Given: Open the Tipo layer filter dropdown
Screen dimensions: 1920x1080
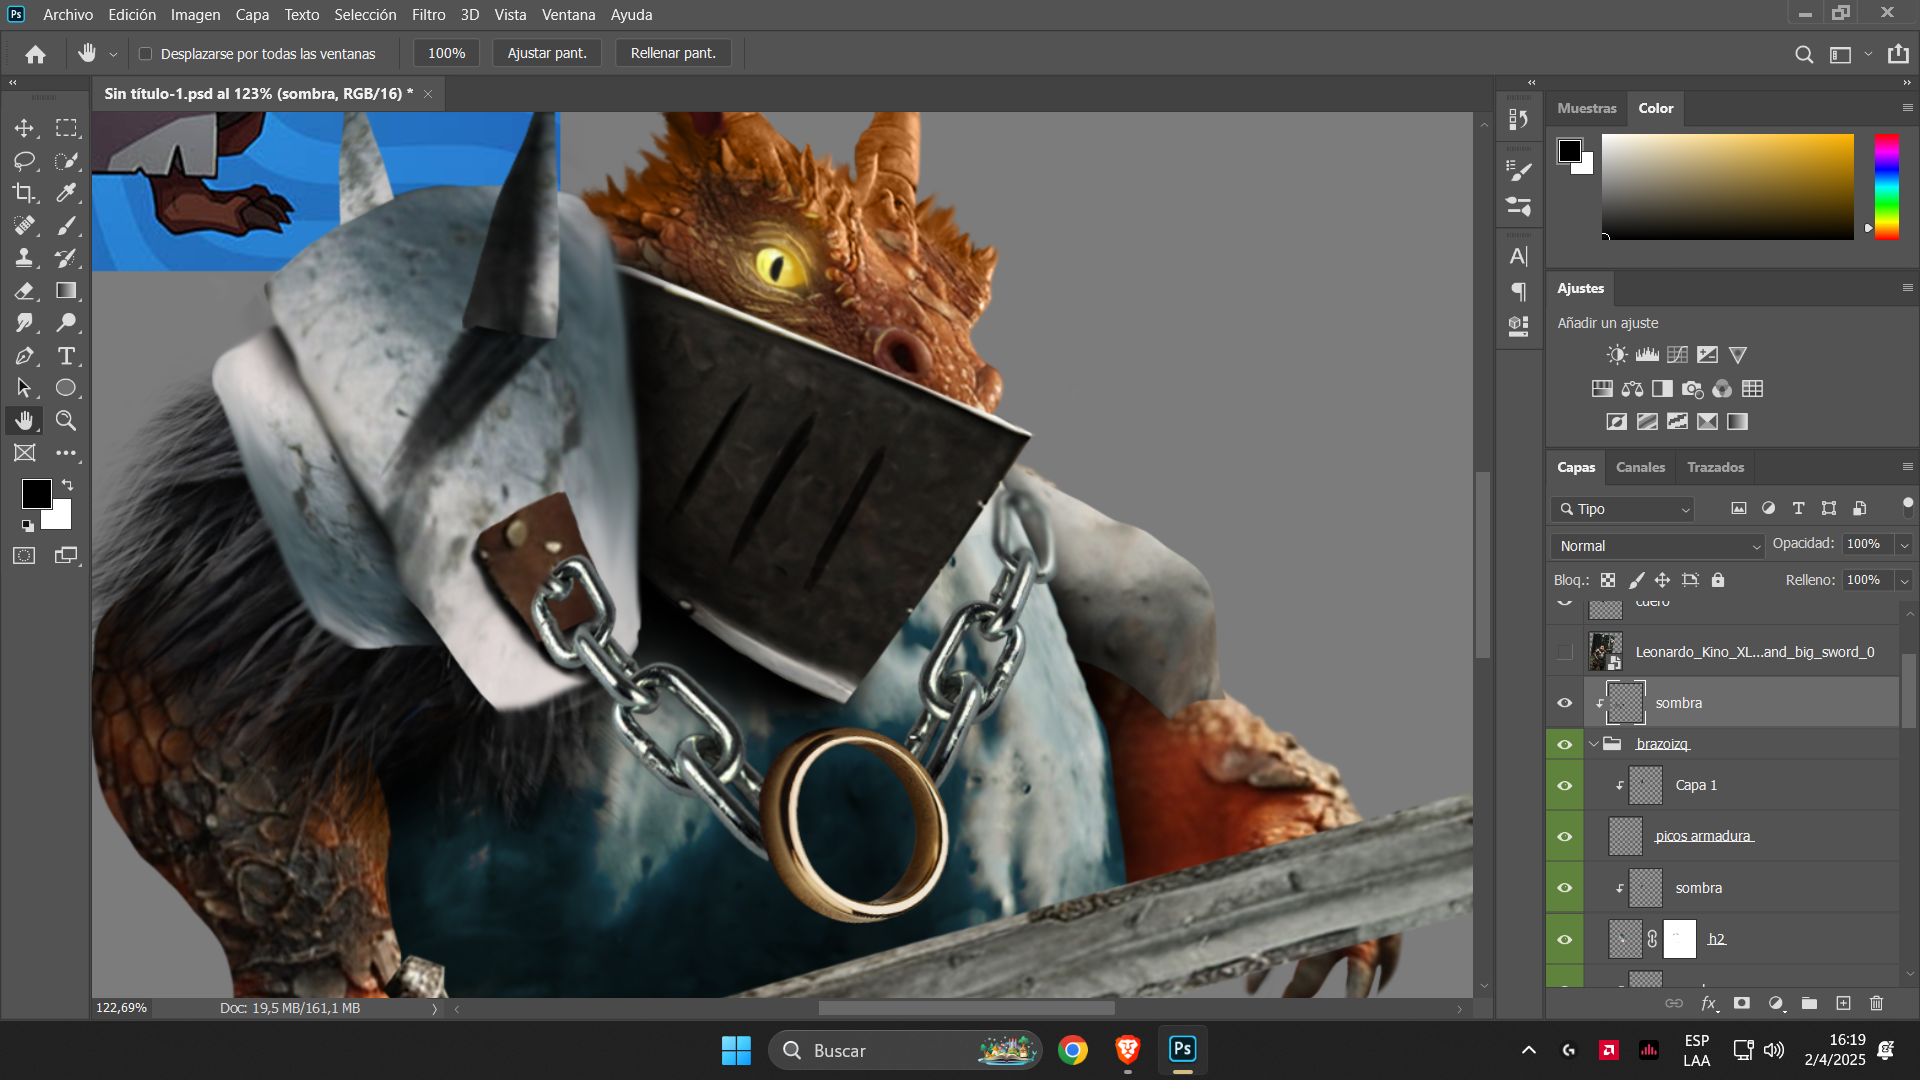Looking at the screenshot, I should click(x=1623, y=509).
